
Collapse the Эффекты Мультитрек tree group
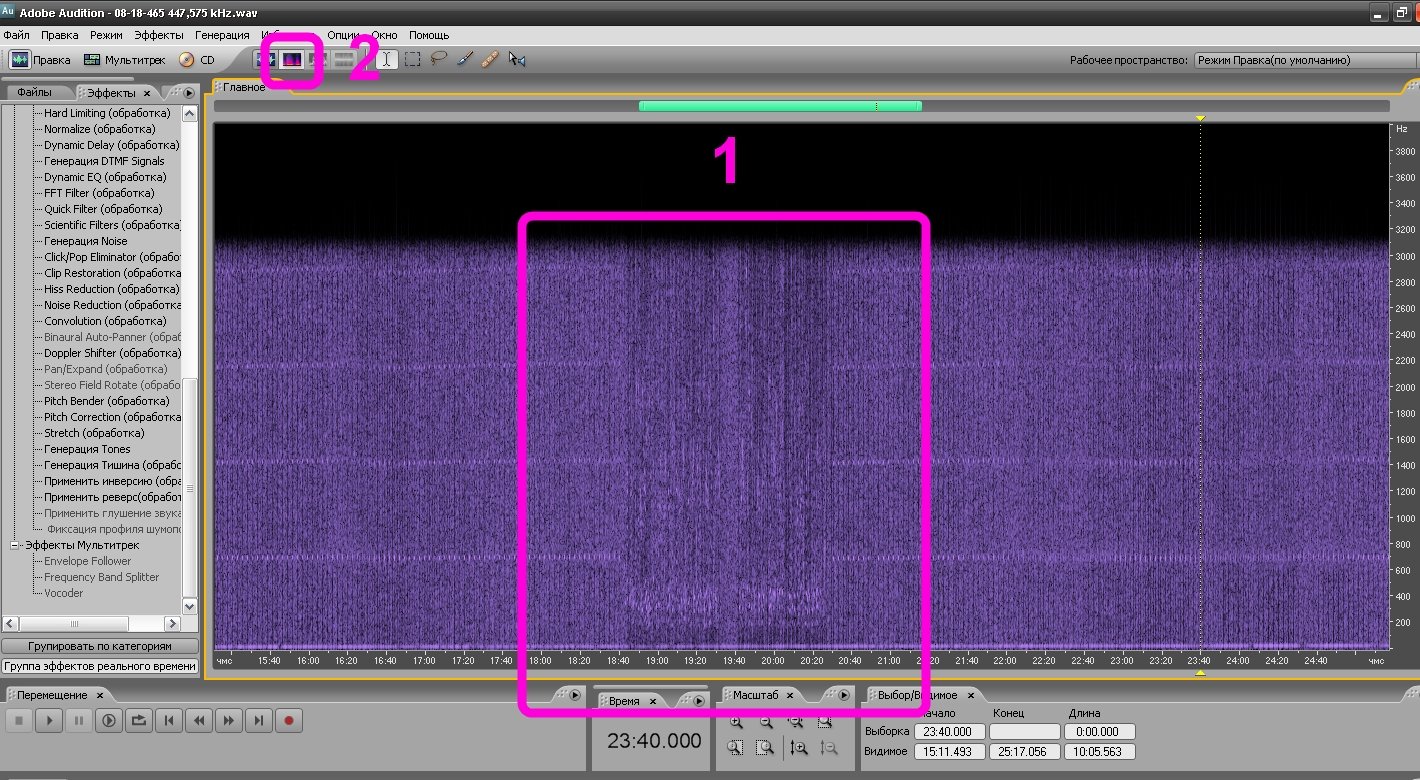click(x=15, y=545)
